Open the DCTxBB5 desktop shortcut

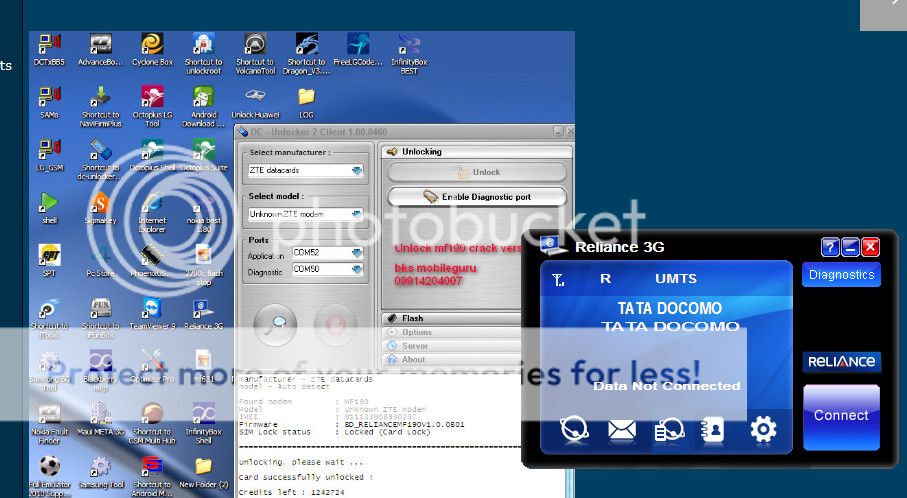click(x=49, y=50)
